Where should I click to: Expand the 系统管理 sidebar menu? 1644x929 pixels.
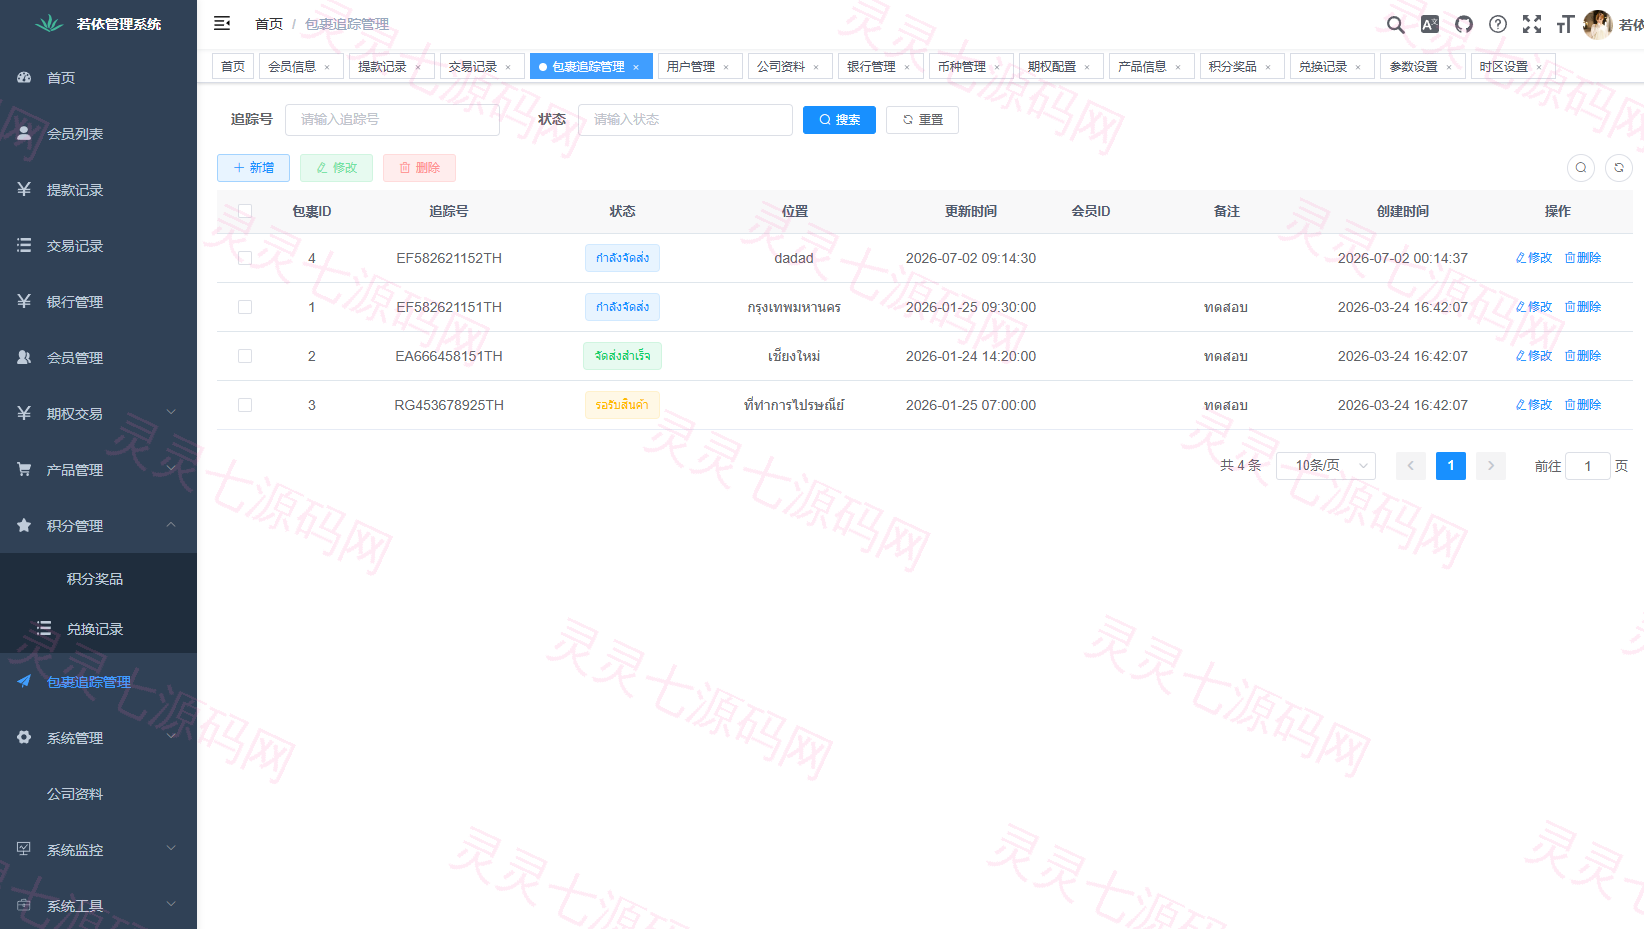click(98, 738)
